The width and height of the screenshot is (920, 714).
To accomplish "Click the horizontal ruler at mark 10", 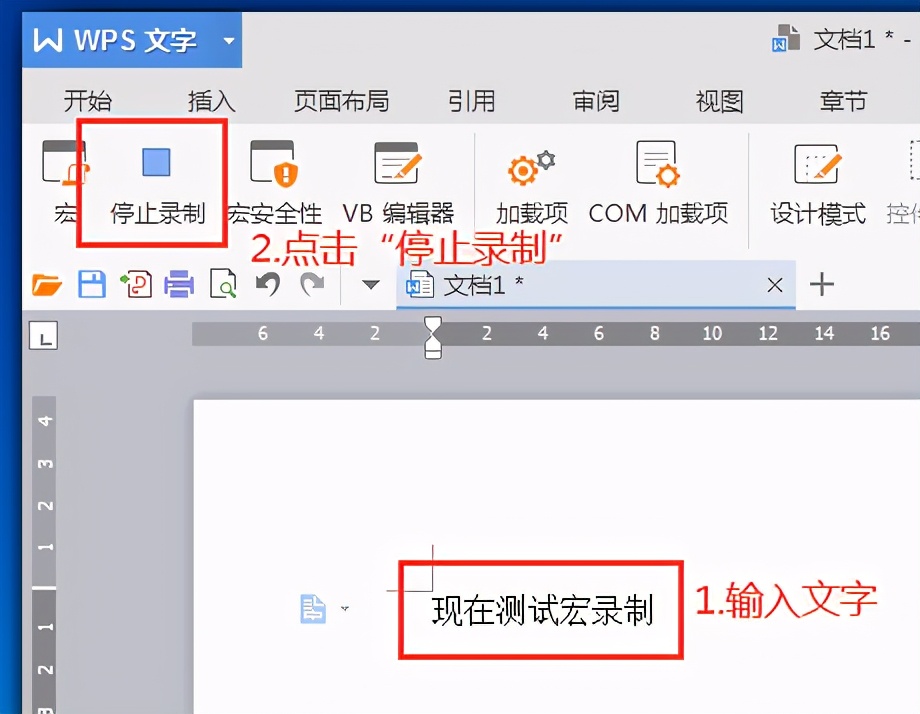I will 712,333.
